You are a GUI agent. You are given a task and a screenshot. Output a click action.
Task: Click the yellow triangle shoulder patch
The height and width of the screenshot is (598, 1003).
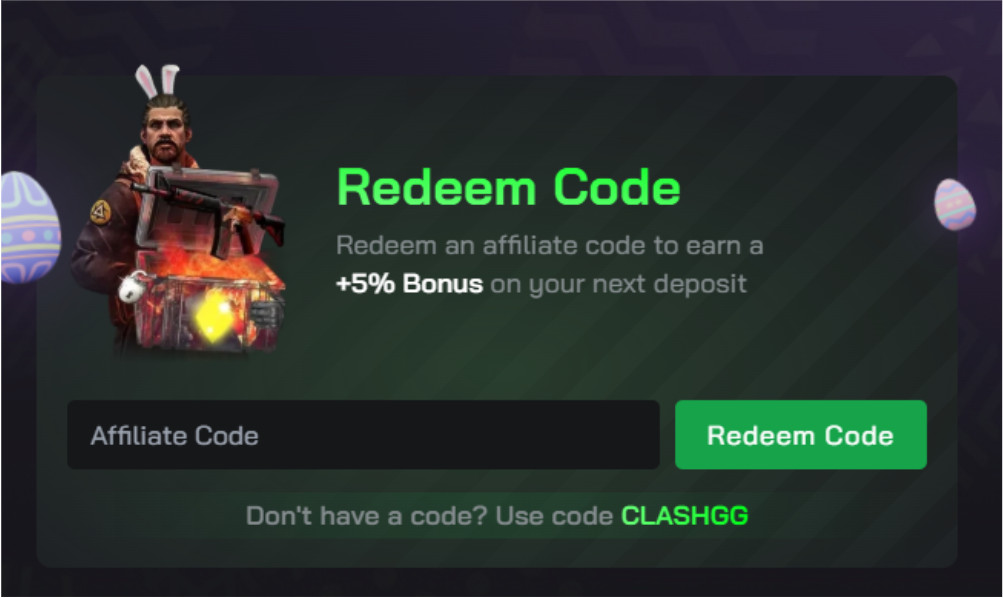100,212
